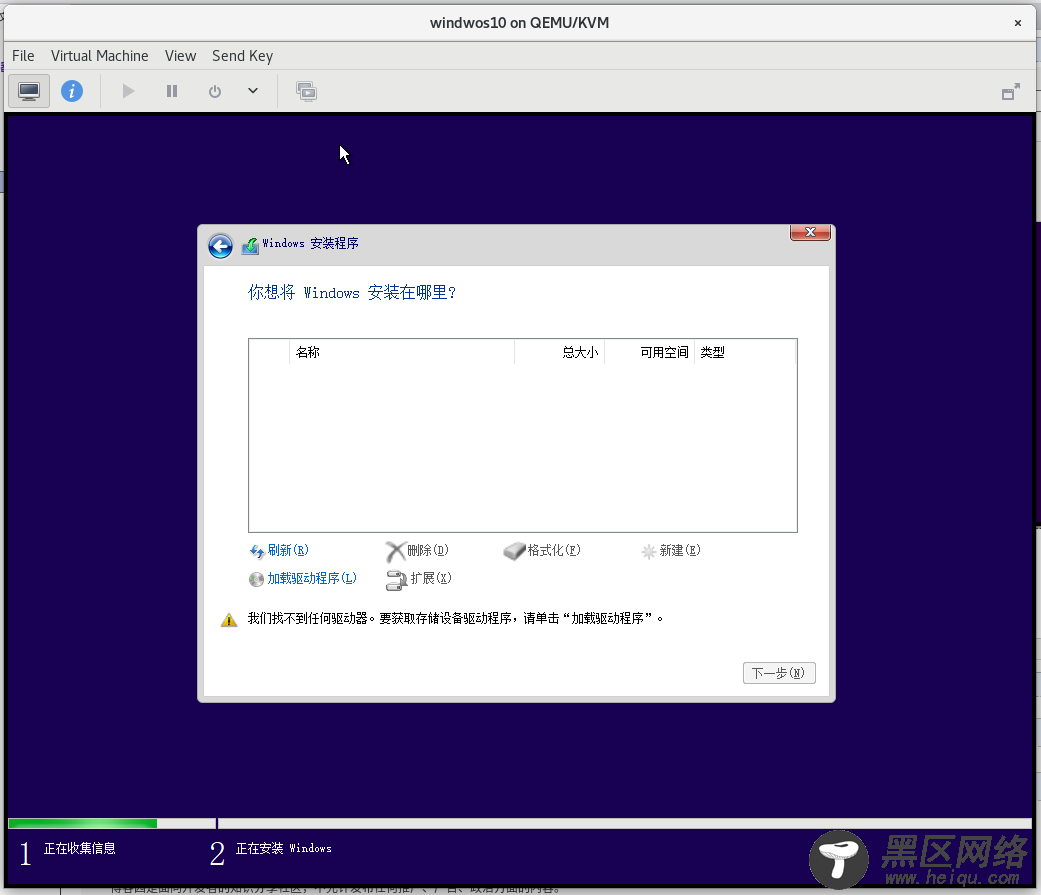Image resolution: width=1041 pixels, height=895 pixels.
Task: Open the View menu
Action: [x=181, y=56]
